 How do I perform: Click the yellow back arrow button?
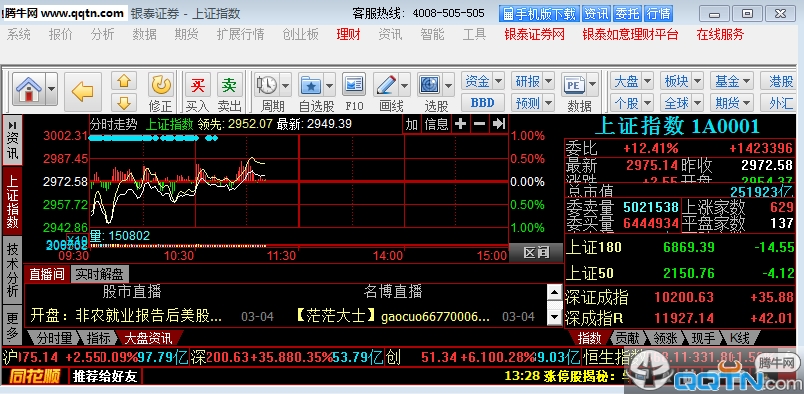click(83, 92)
